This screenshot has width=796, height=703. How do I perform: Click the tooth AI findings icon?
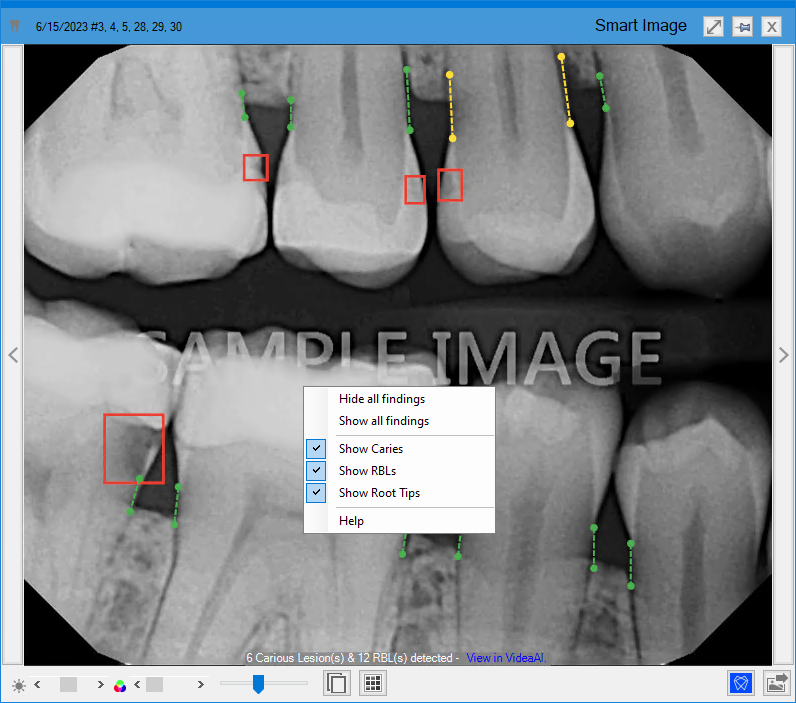[x=741, y=684]
